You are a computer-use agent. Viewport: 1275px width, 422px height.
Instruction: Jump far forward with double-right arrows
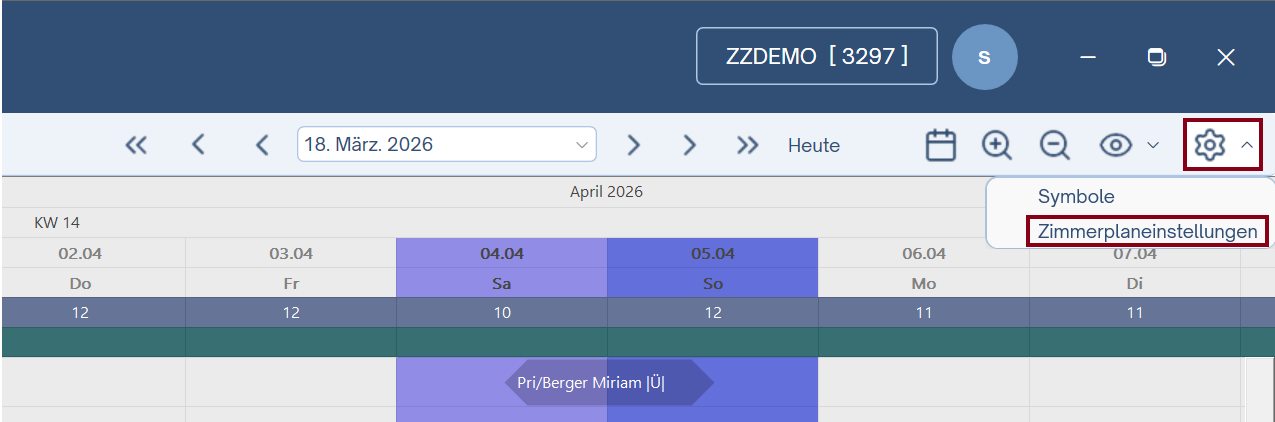(747, 145)
